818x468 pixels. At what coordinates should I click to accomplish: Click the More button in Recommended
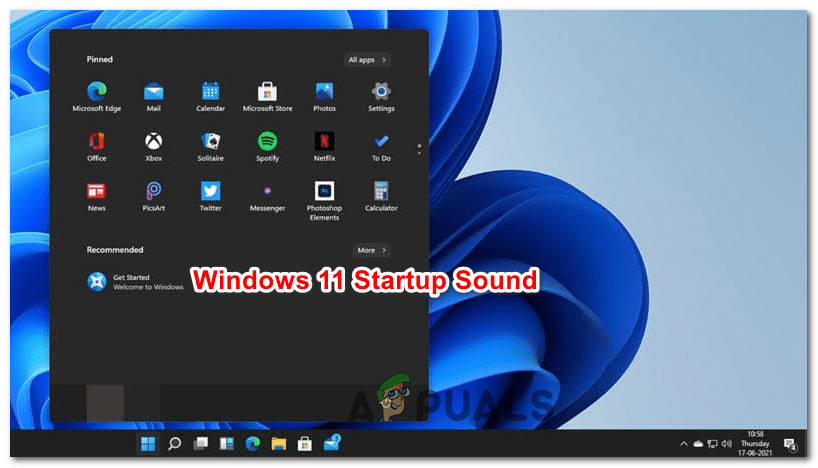371,250
